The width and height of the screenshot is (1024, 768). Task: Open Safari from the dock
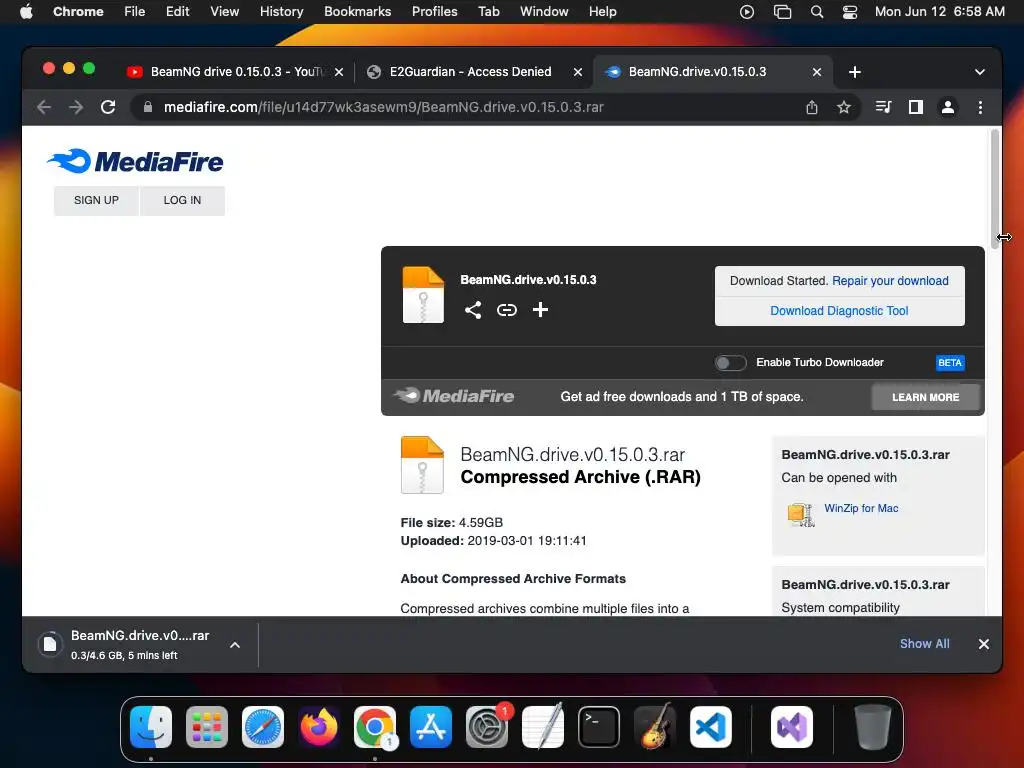point(263,727)
